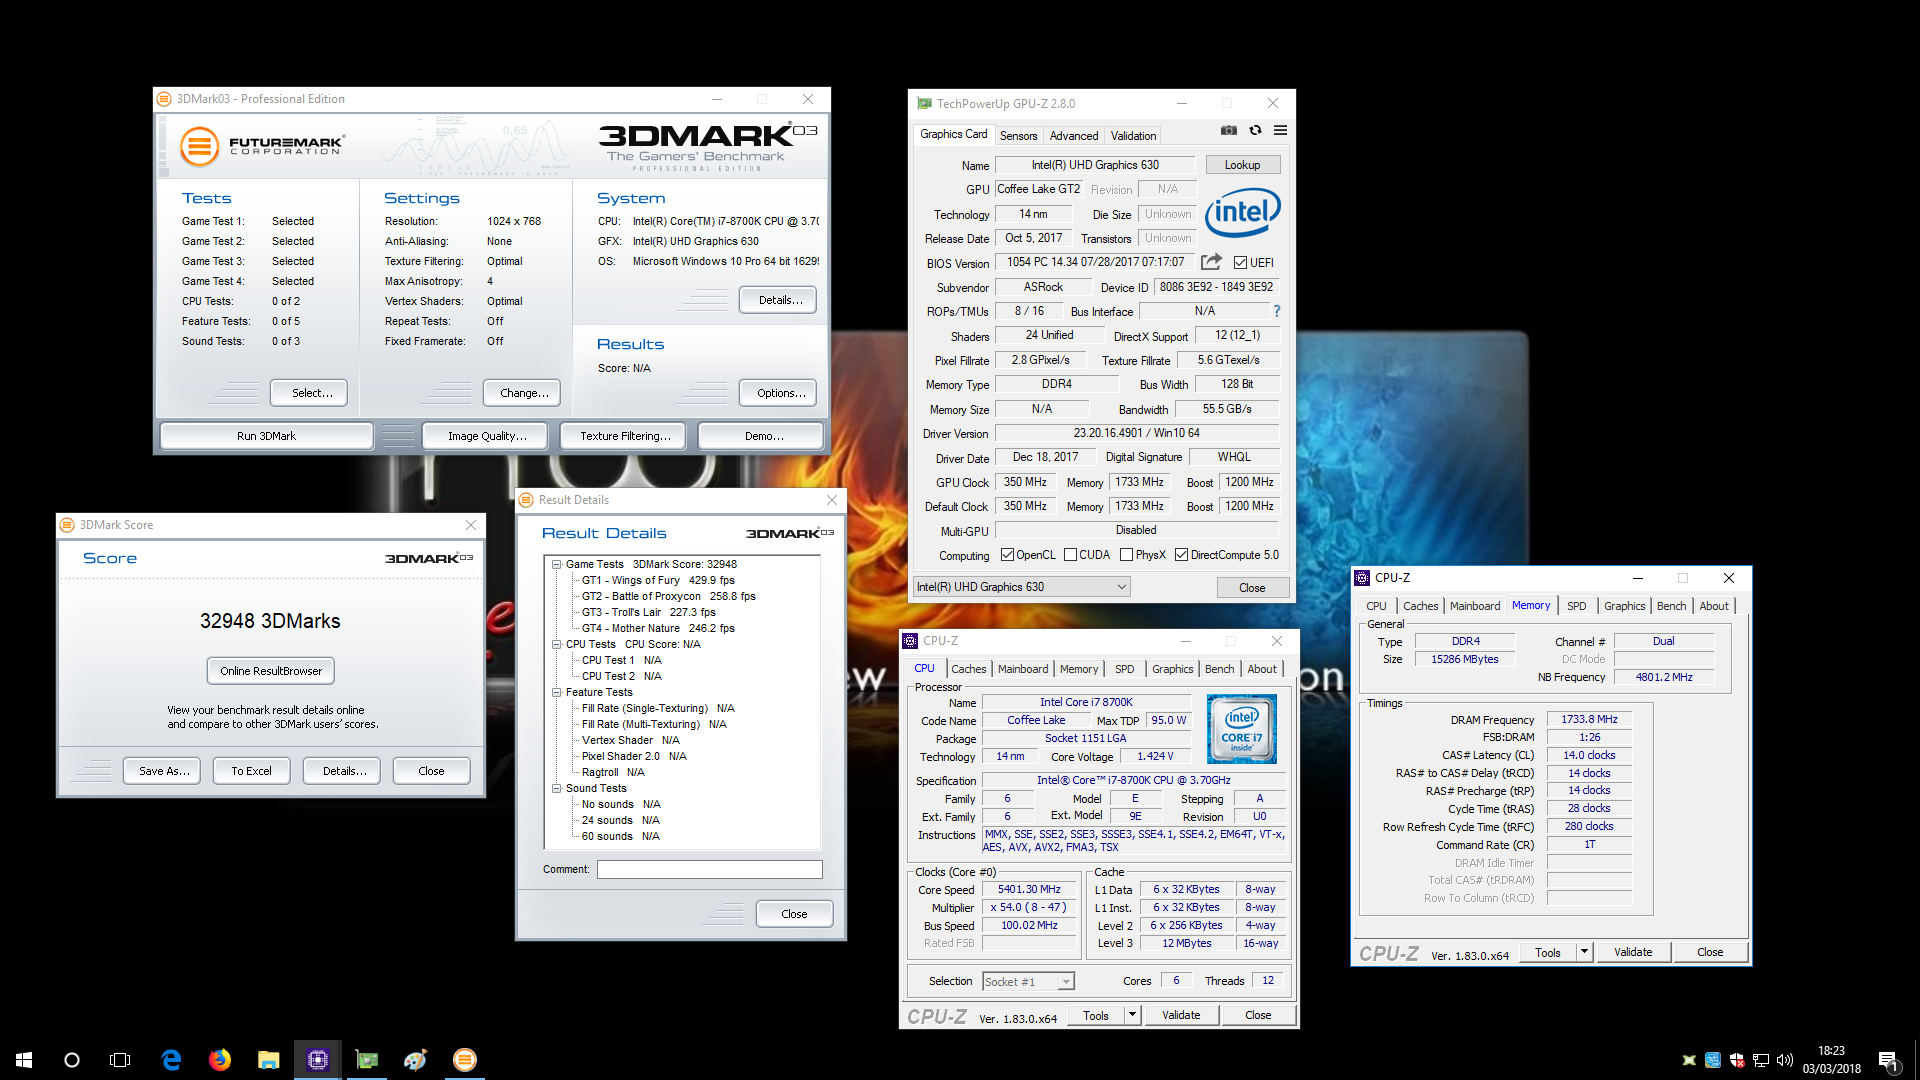Click the Windows Defender tray icon
Viewport: 1920px width, 1080px height.
[1737, 1060]
